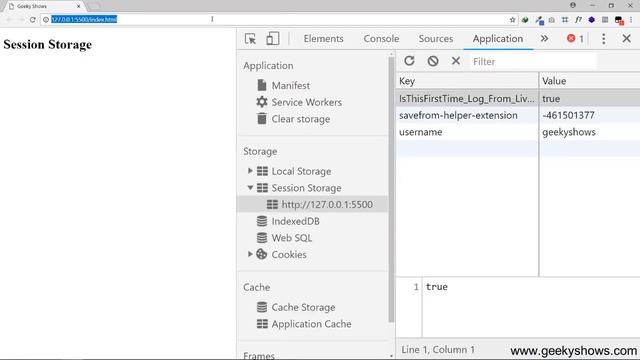The width and height of the screenshot is (640, 360).
Task: Activate the inspect element picker icon
Action: [250, 39]
